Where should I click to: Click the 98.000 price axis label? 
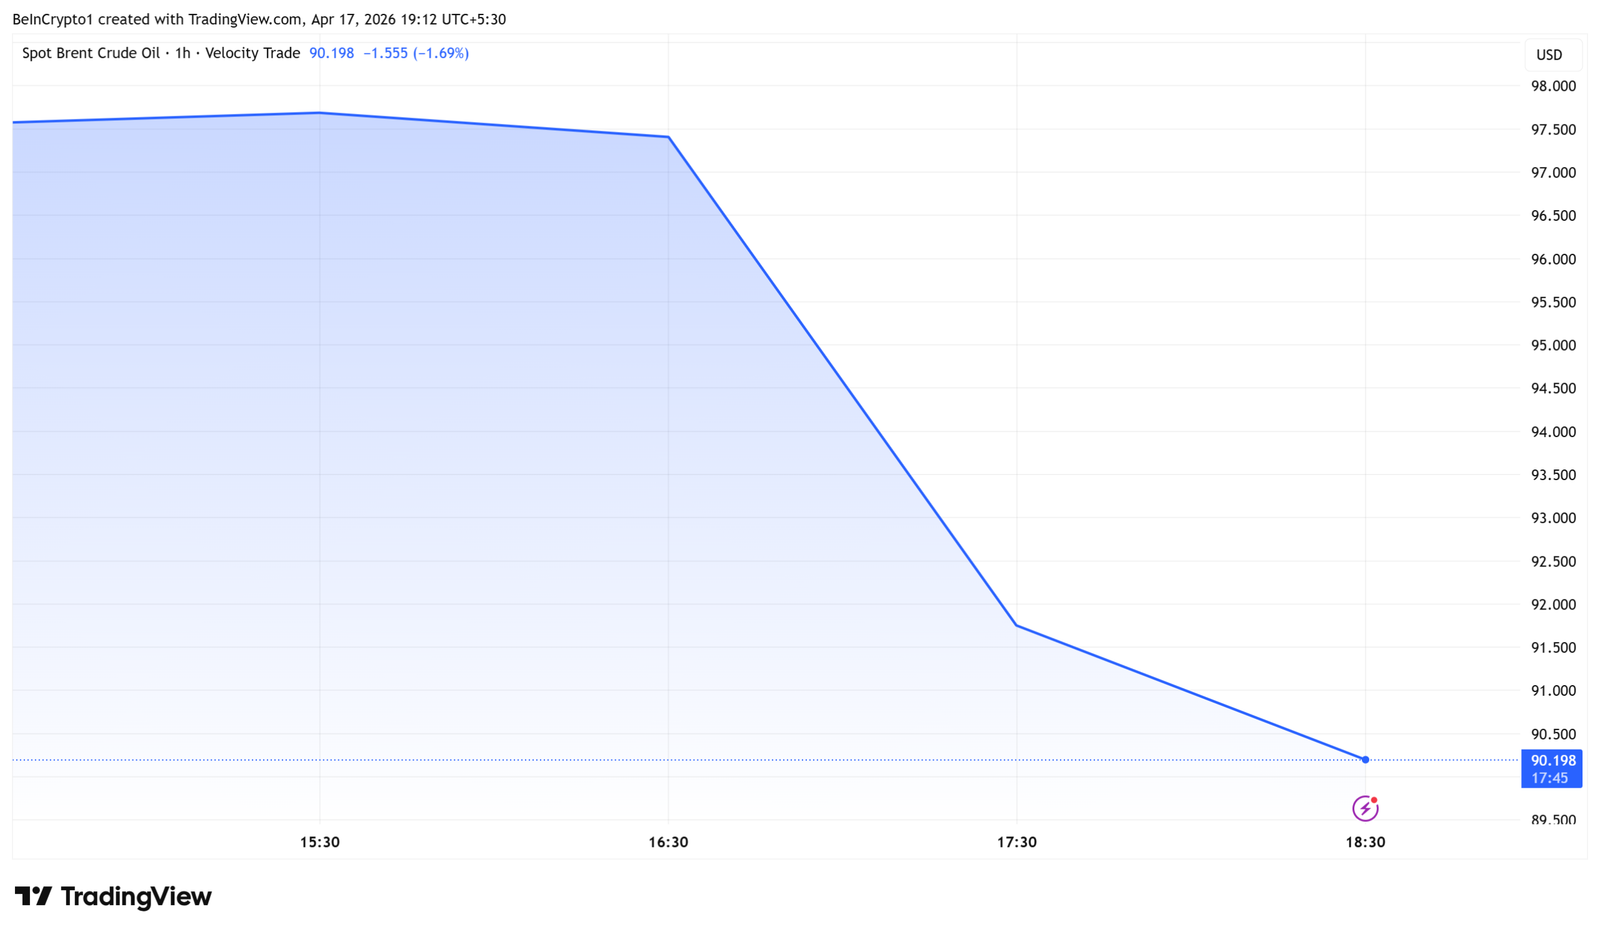click(1553, 86)
